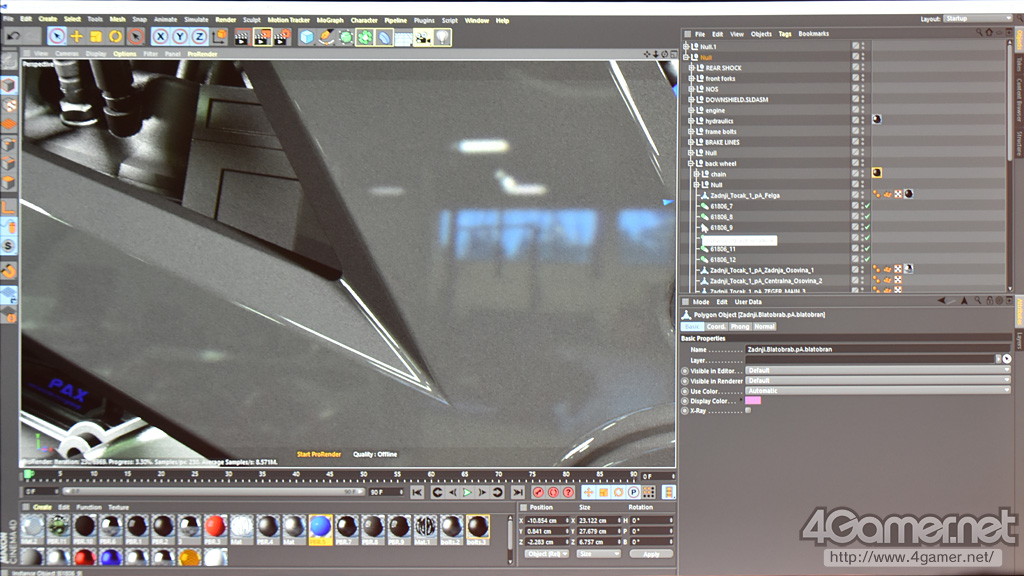1024x576 pixels.
Task: Activate the Scale tool
Action: pyautogui.click(x=96, y=37)
